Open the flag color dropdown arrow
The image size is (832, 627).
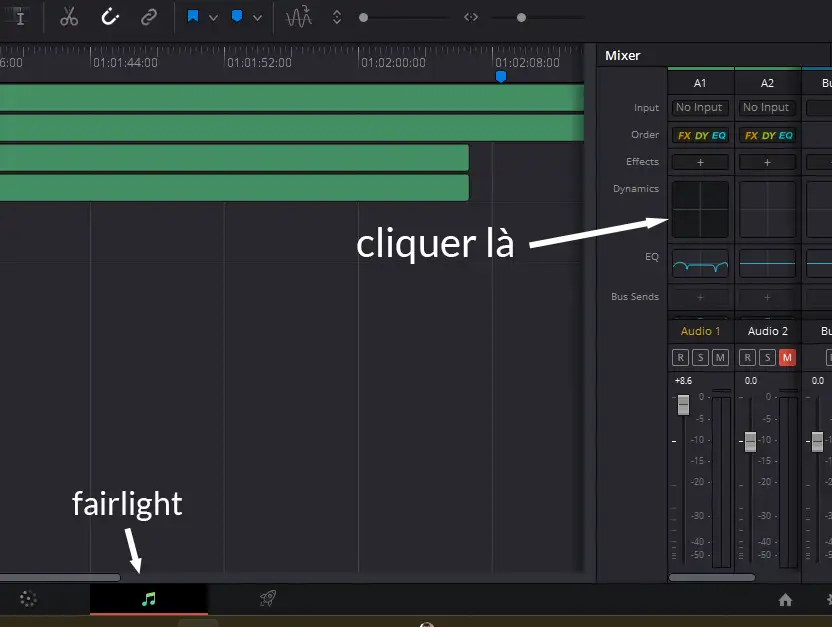tap(213, 18)
